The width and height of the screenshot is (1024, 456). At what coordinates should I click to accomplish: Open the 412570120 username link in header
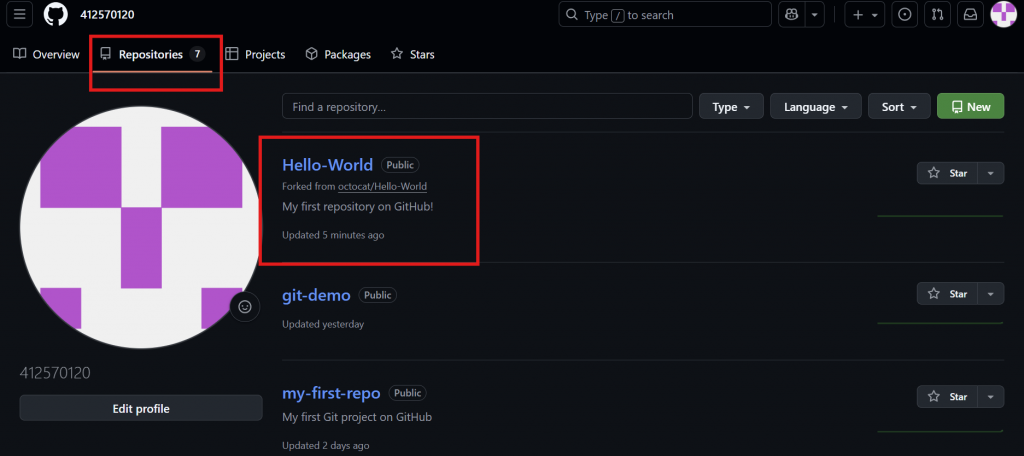pyautogui.click(x=108, y=15)
